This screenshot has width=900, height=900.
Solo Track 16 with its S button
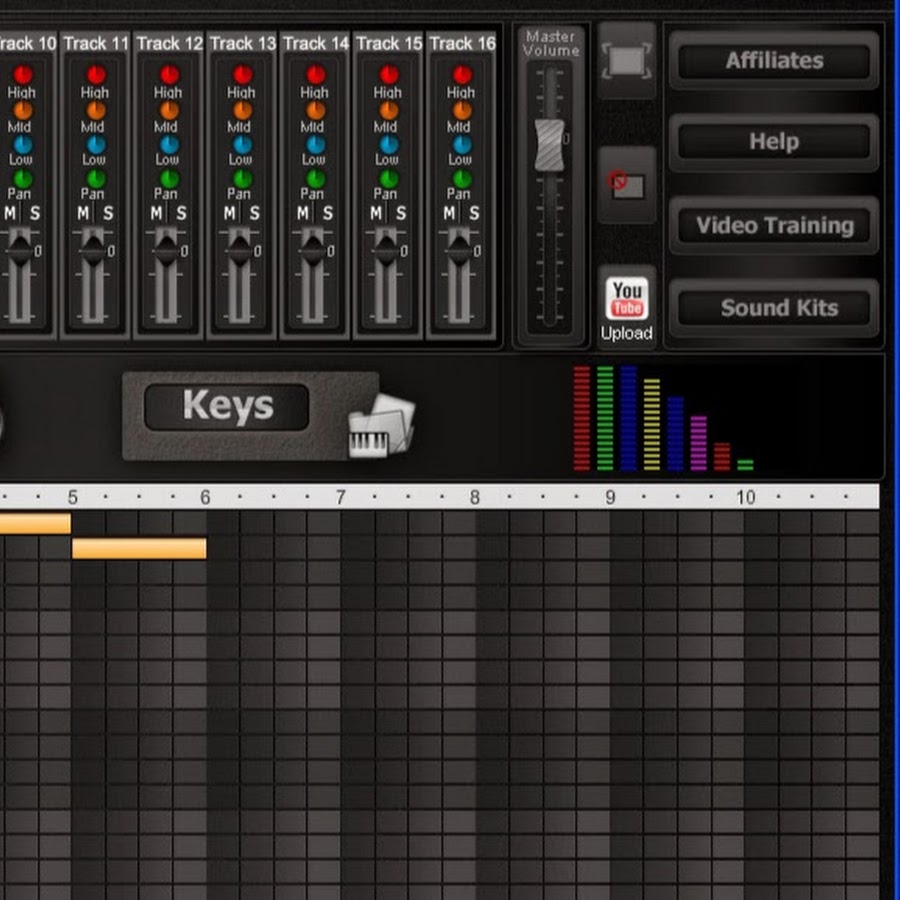(x=473, y=214)
